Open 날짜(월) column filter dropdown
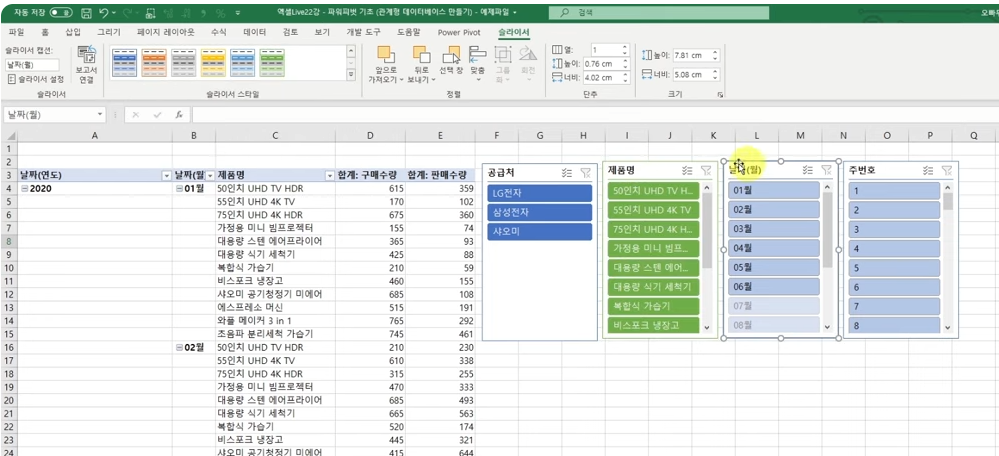Viewport: 999px width, 456px height. [x=210, y=175]
